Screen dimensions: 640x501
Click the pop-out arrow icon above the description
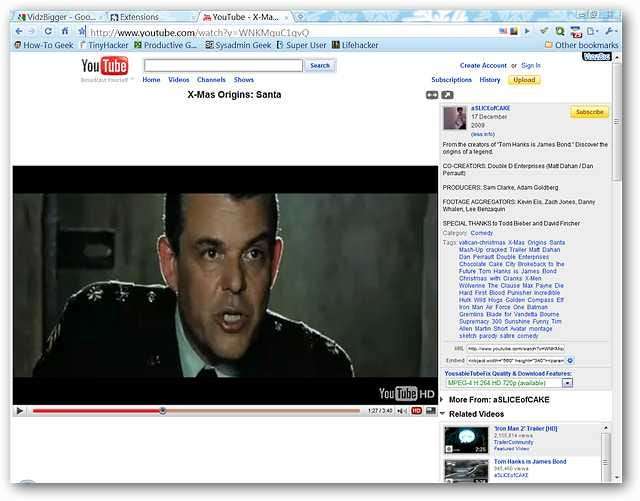447,95
